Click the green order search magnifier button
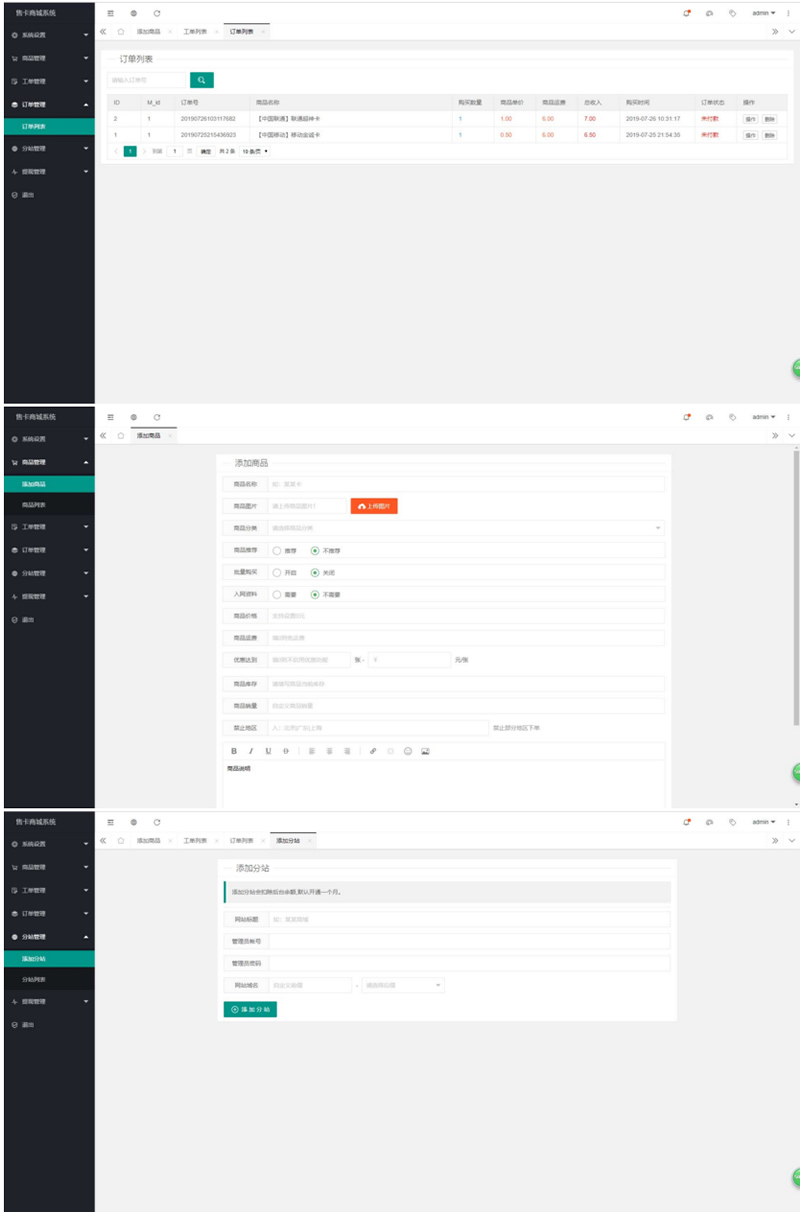This screenshot has width=800, height=1212. [202, 80]
